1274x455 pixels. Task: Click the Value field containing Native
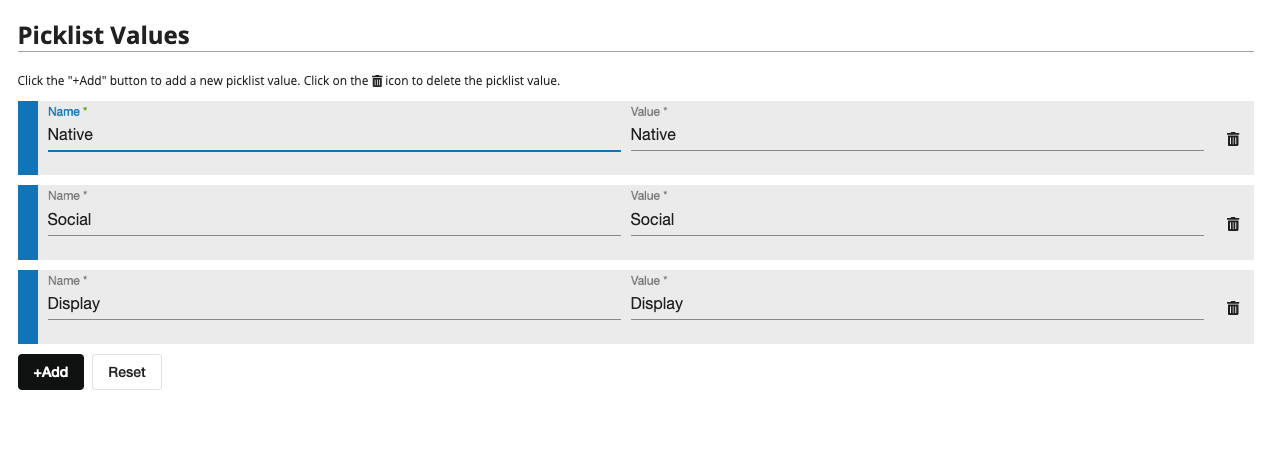(916, 135)
